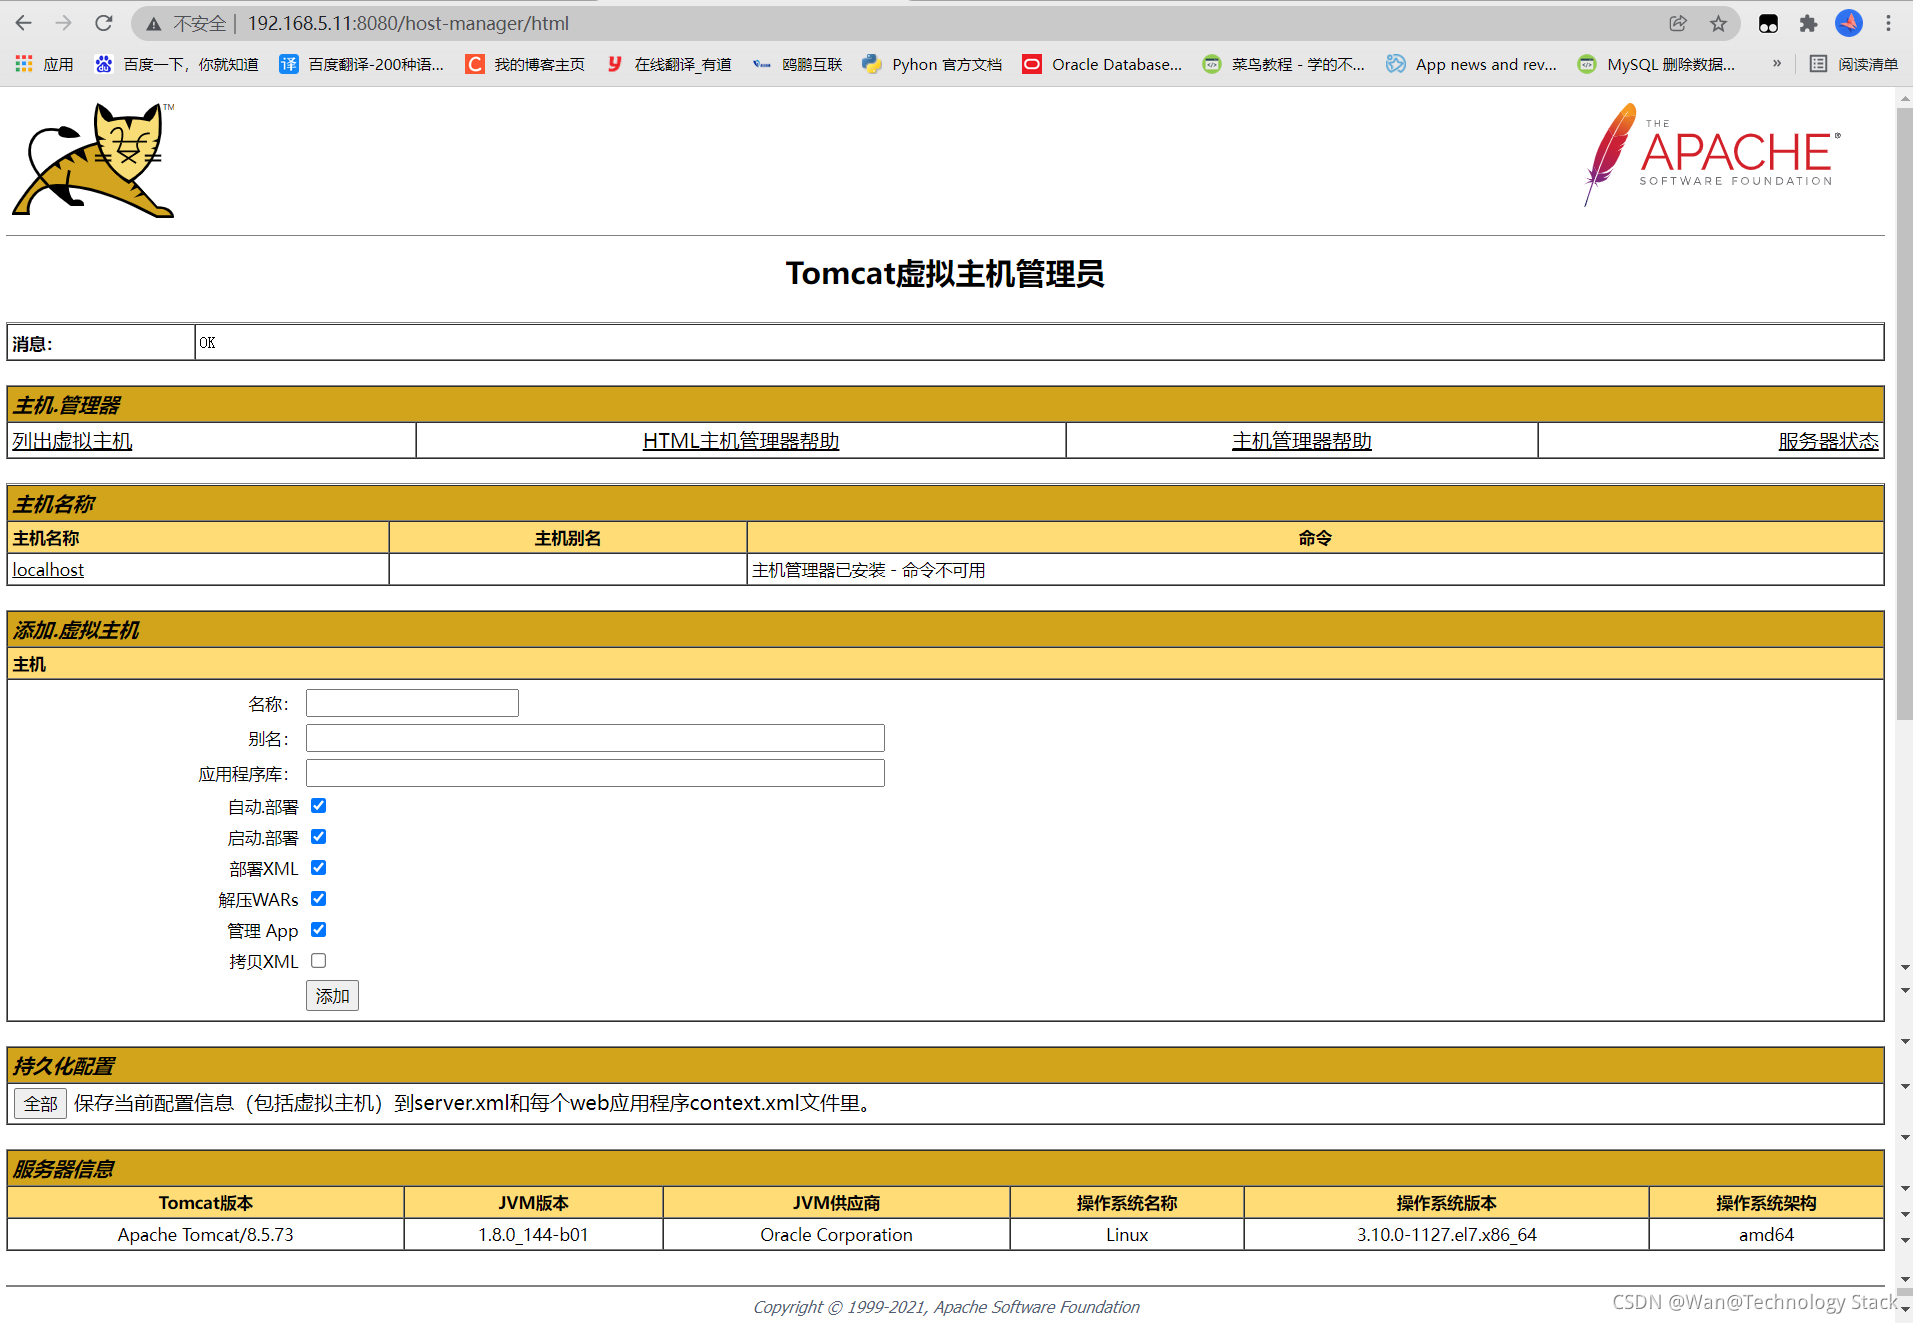Open the 我的博客主页 bookmark
Image resolution: width=1913 pixels, height=1323 pixels.
tap(525, 64)
